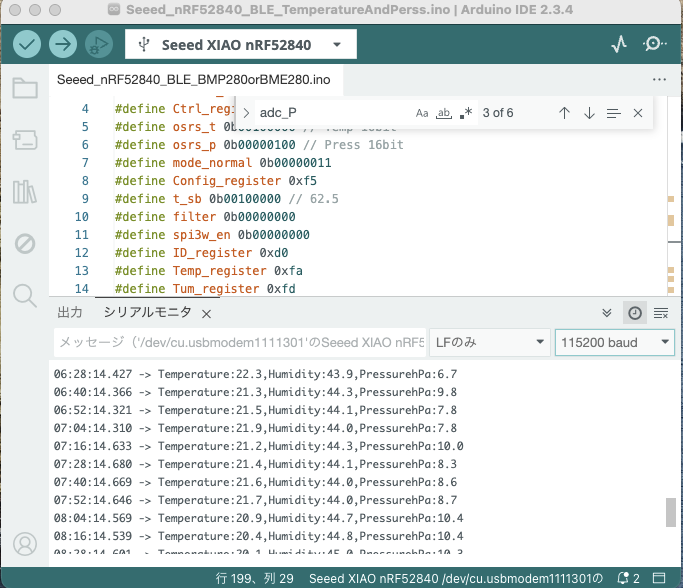Click the Upload arrow button
This screenshot has height=588, width=683.
pos(63,44)
